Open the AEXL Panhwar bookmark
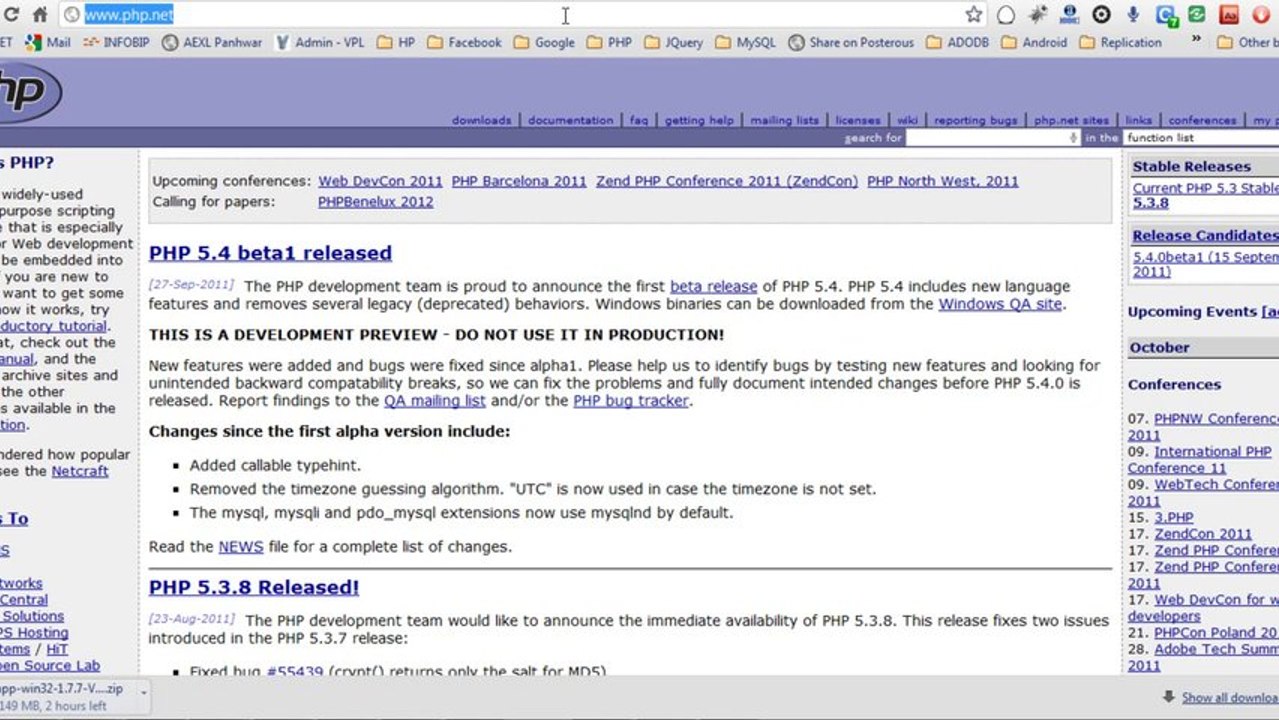The height and width of the screenshot is (720, 1279). [x=211, y=42]
